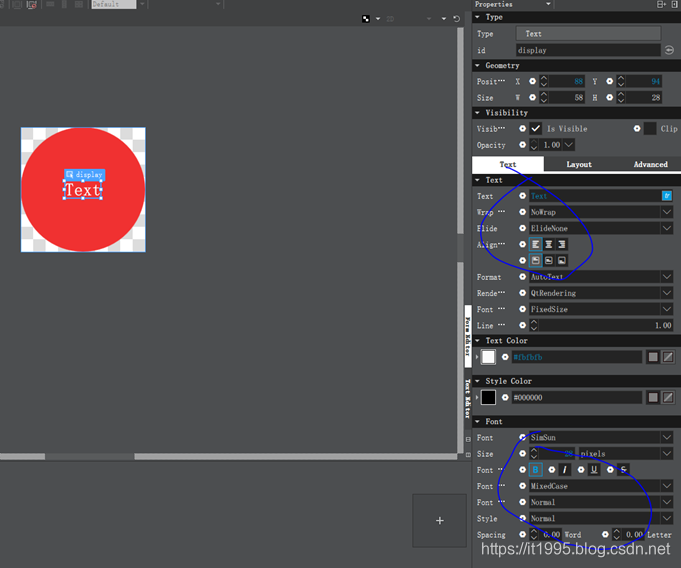Select top vertical text alignment
The height and width of the screenshot is (568, 681).
[x=536, y=261]
